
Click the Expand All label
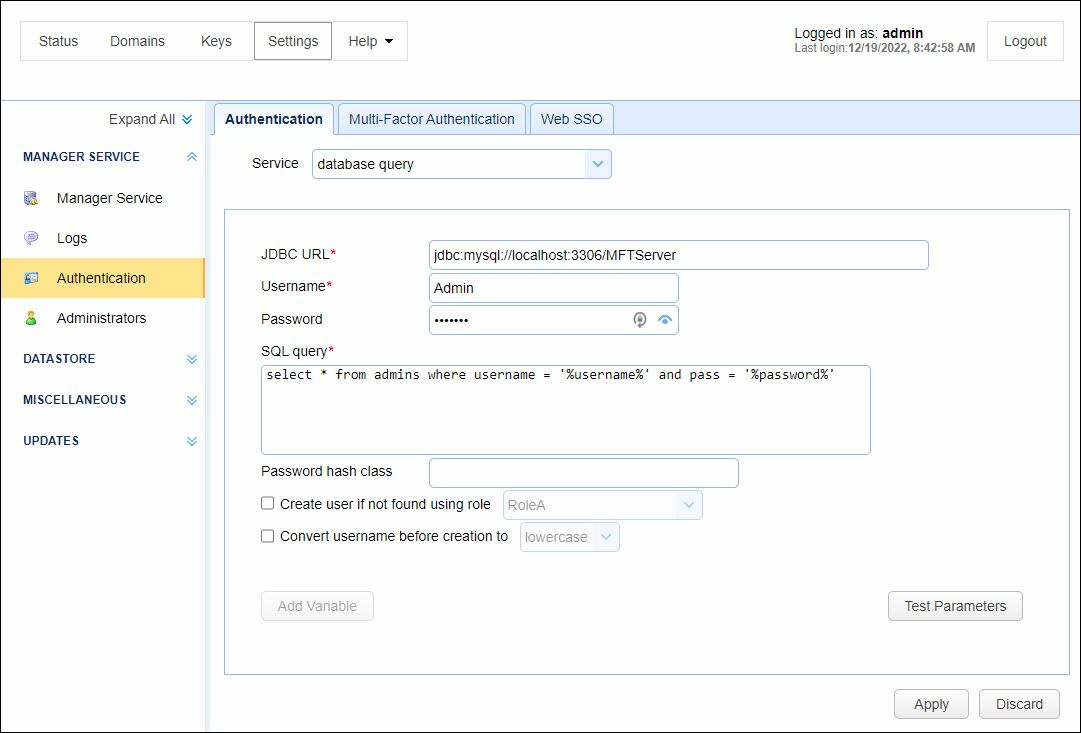(142, 119)
